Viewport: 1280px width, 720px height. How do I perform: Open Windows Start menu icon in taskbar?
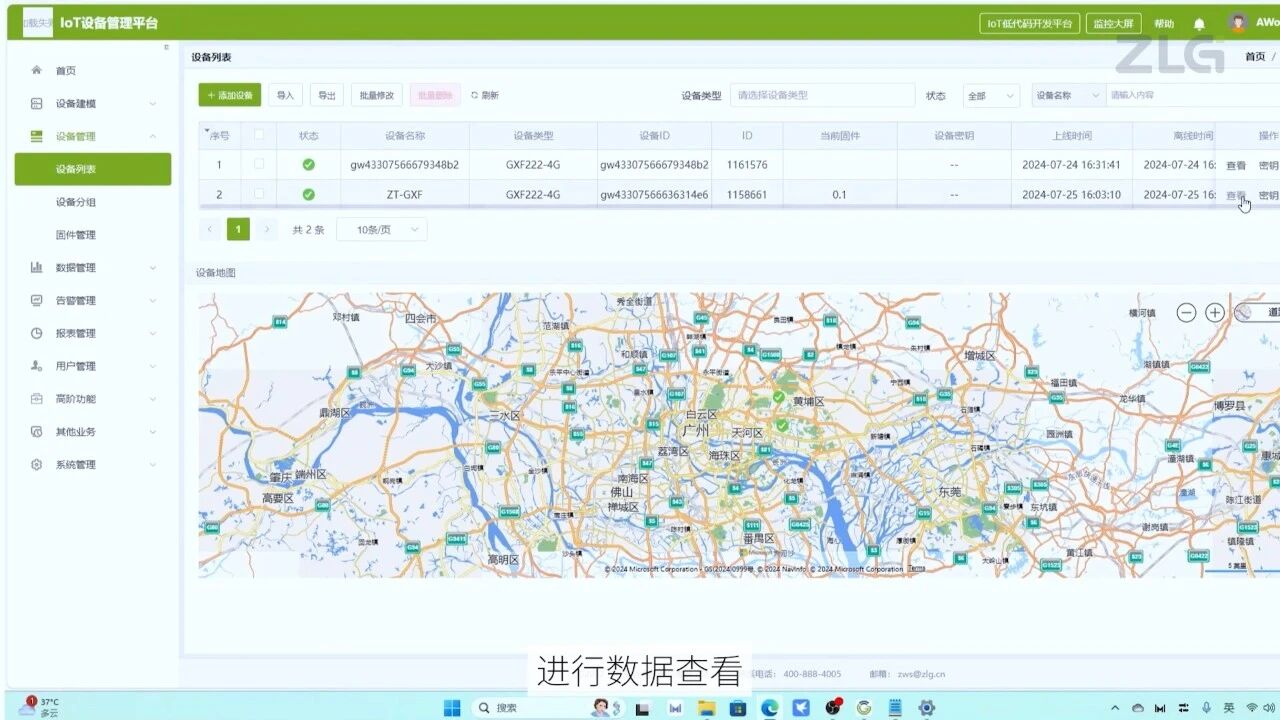point(452,707)
